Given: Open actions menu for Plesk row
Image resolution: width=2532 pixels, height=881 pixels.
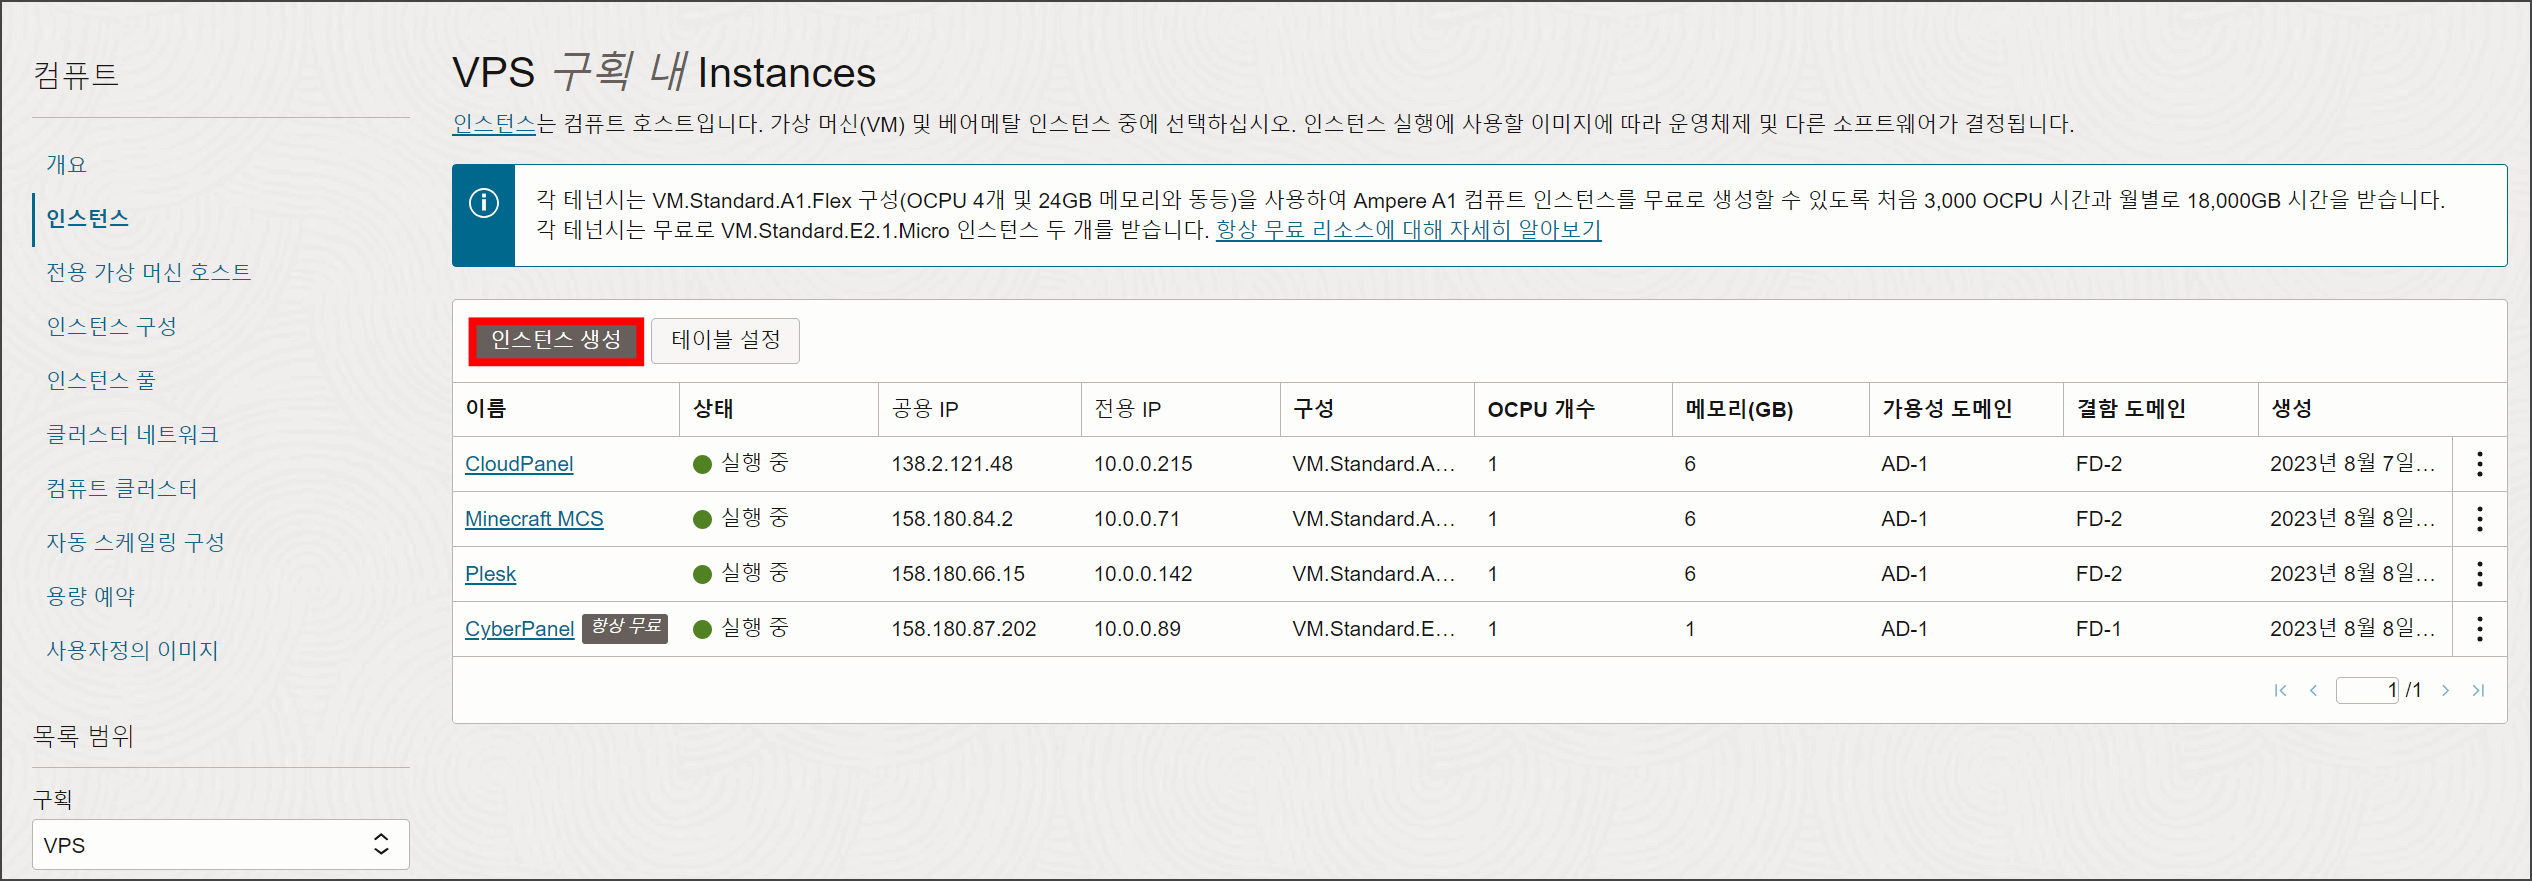Looking at the screenshot, I should coord(2479,574).
